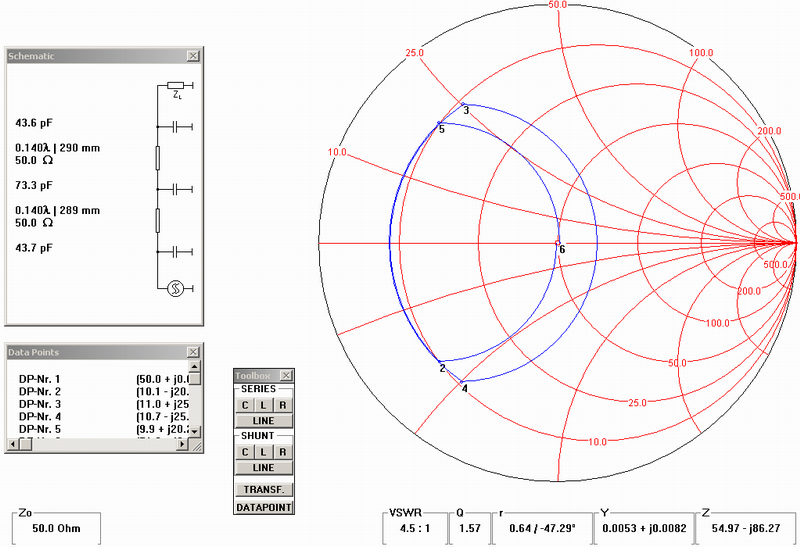Add a series LINE element
Viewport: 800px width, 547px height.
[x=264, y=421]
